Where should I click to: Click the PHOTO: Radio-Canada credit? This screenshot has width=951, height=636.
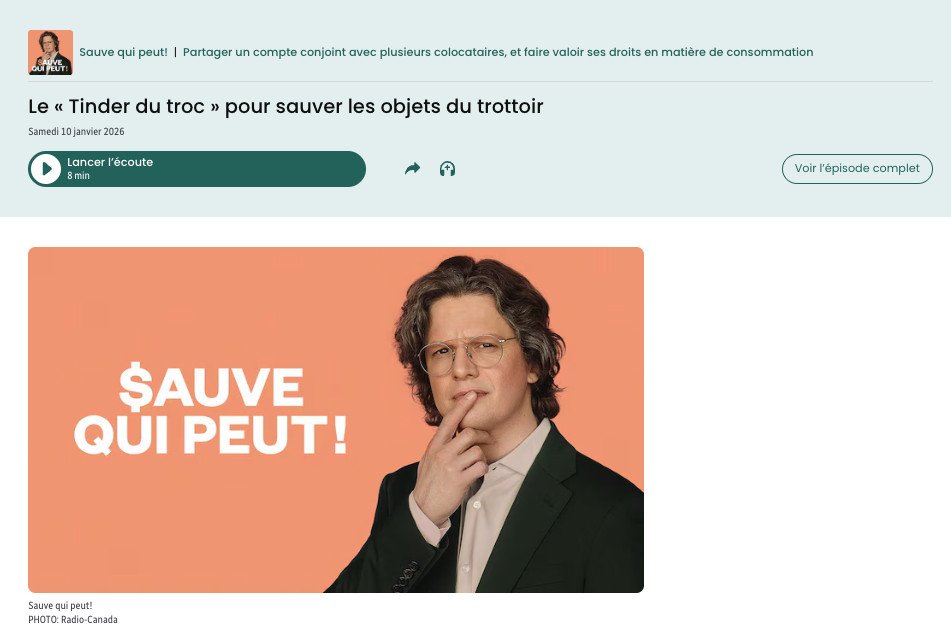73,620
